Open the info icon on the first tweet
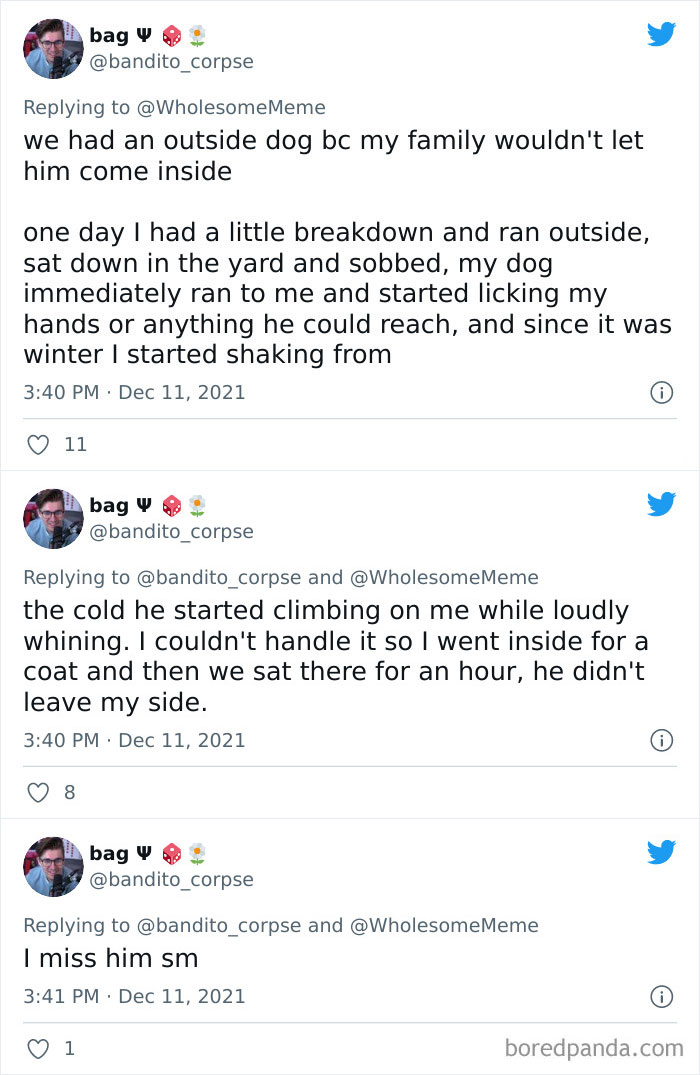Screen dimensions: 700x1075 click(x=662, y=392)
